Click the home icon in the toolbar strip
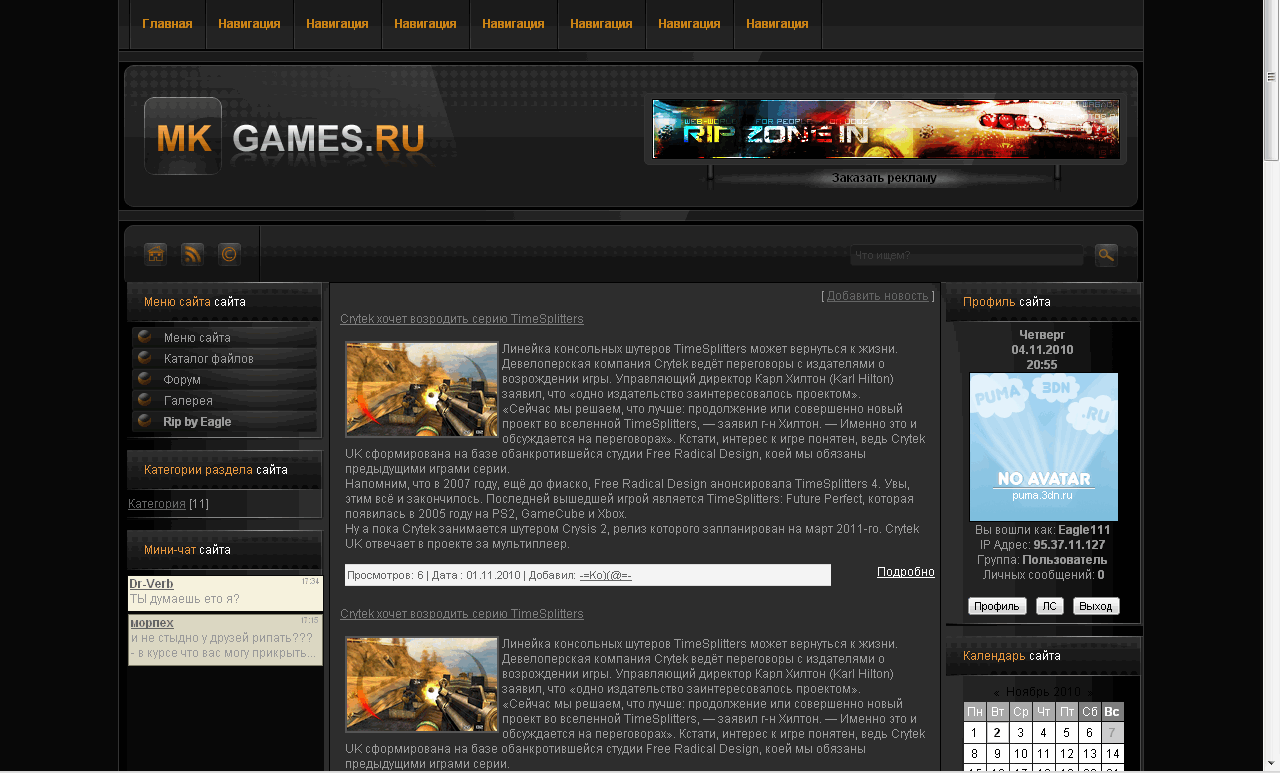 (155, 254)
